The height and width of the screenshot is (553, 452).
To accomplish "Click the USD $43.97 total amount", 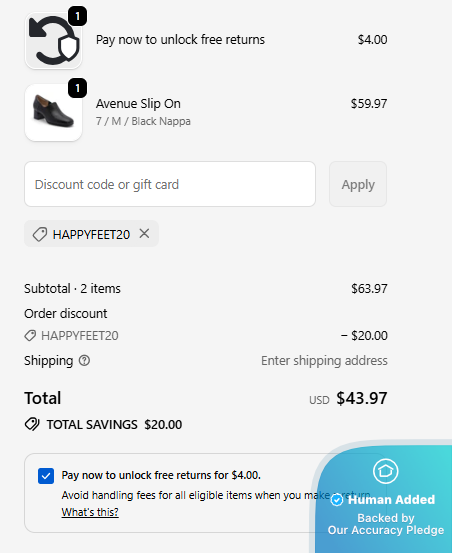I will pos(348,398).
